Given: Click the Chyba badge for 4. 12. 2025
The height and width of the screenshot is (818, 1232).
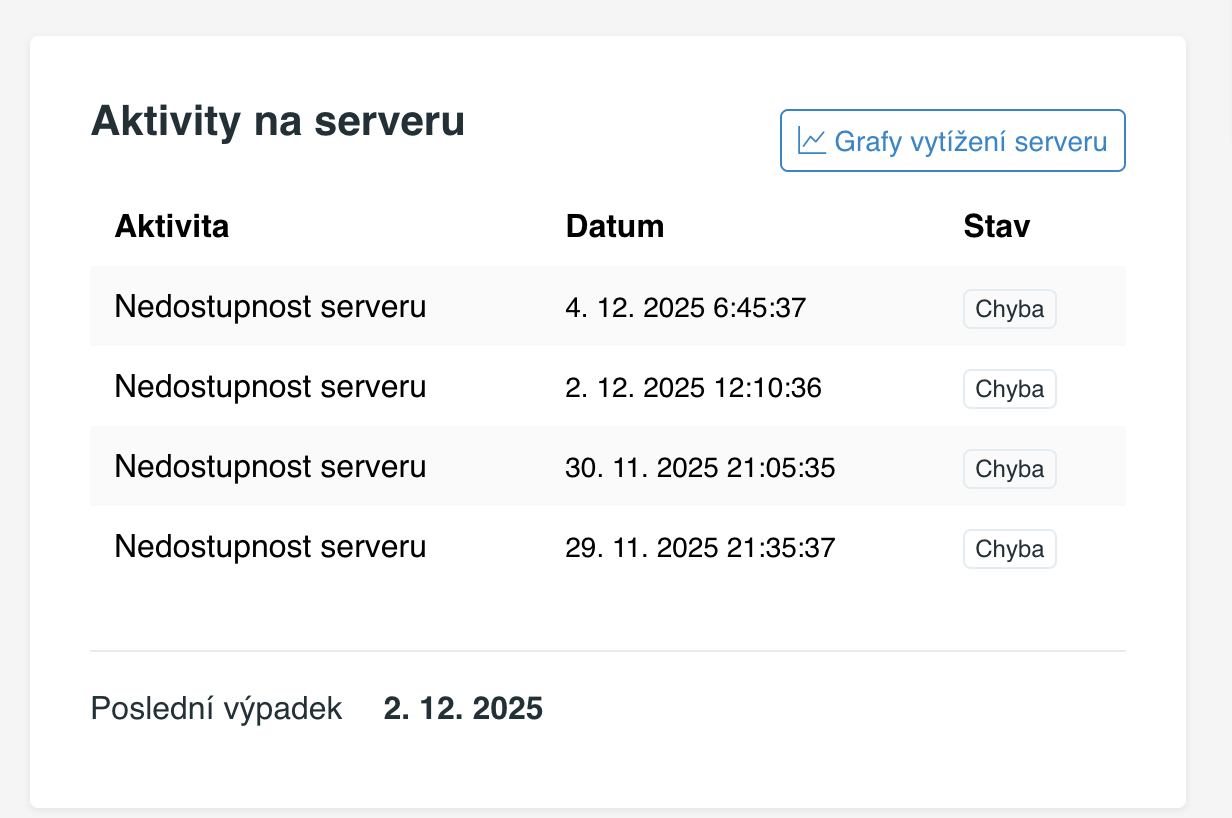Looking at the screenshot, I should click(x=1009, y=309).
